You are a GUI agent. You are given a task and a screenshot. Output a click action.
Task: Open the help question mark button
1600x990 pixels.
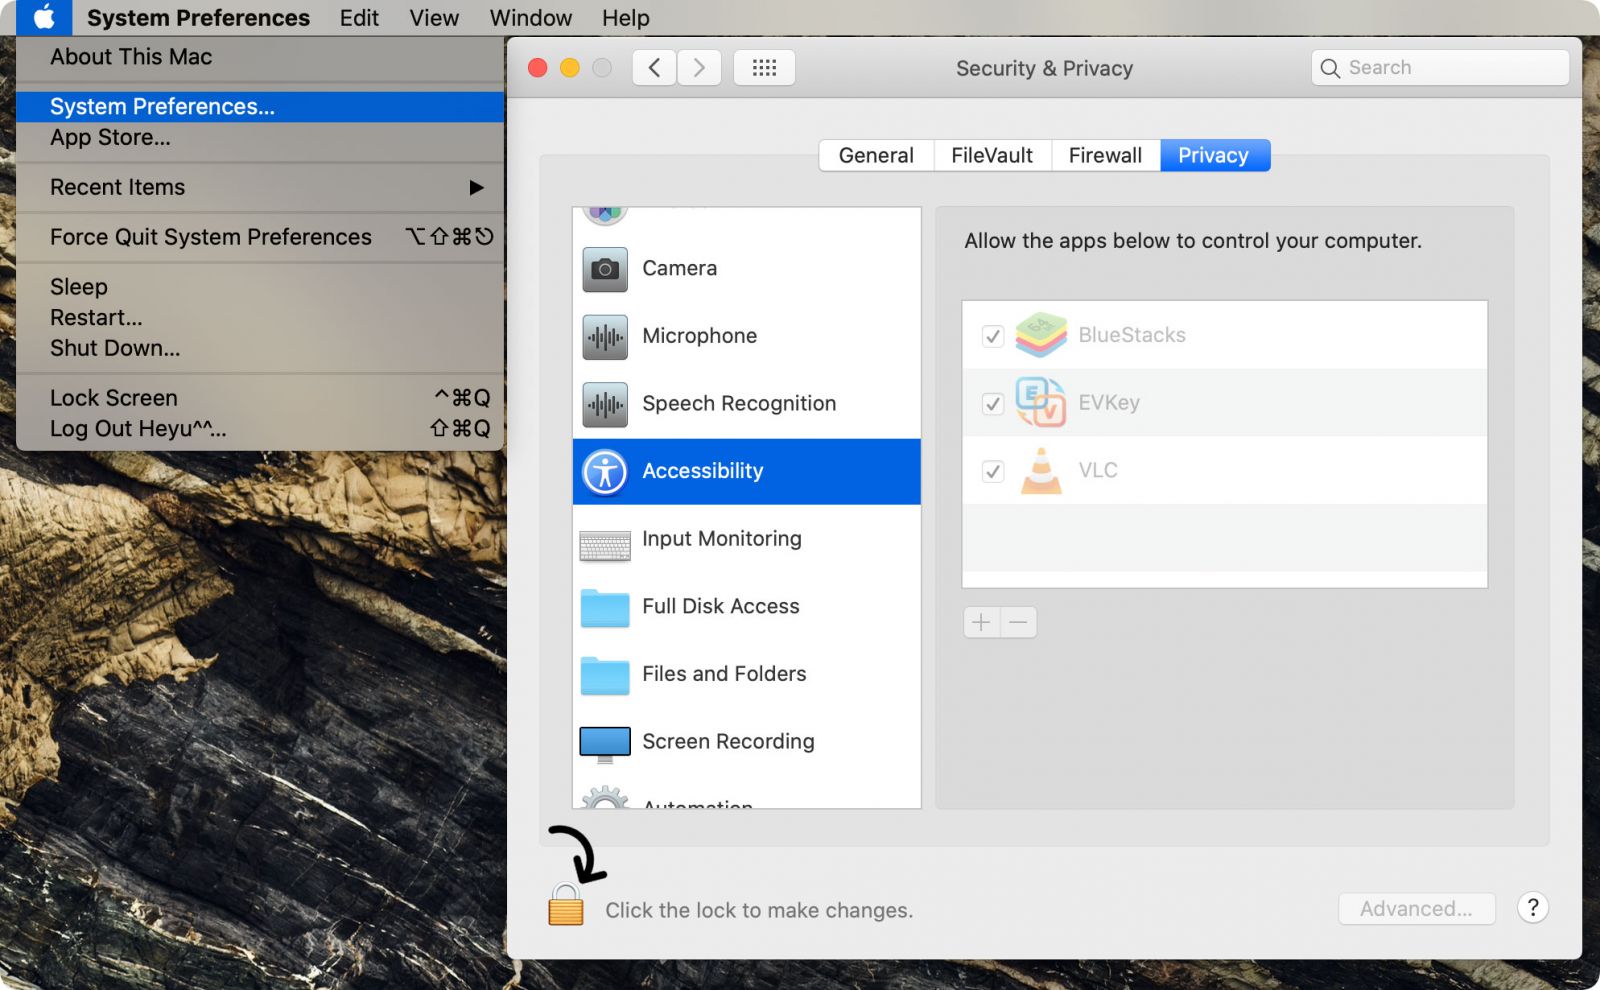[1533, 907]
